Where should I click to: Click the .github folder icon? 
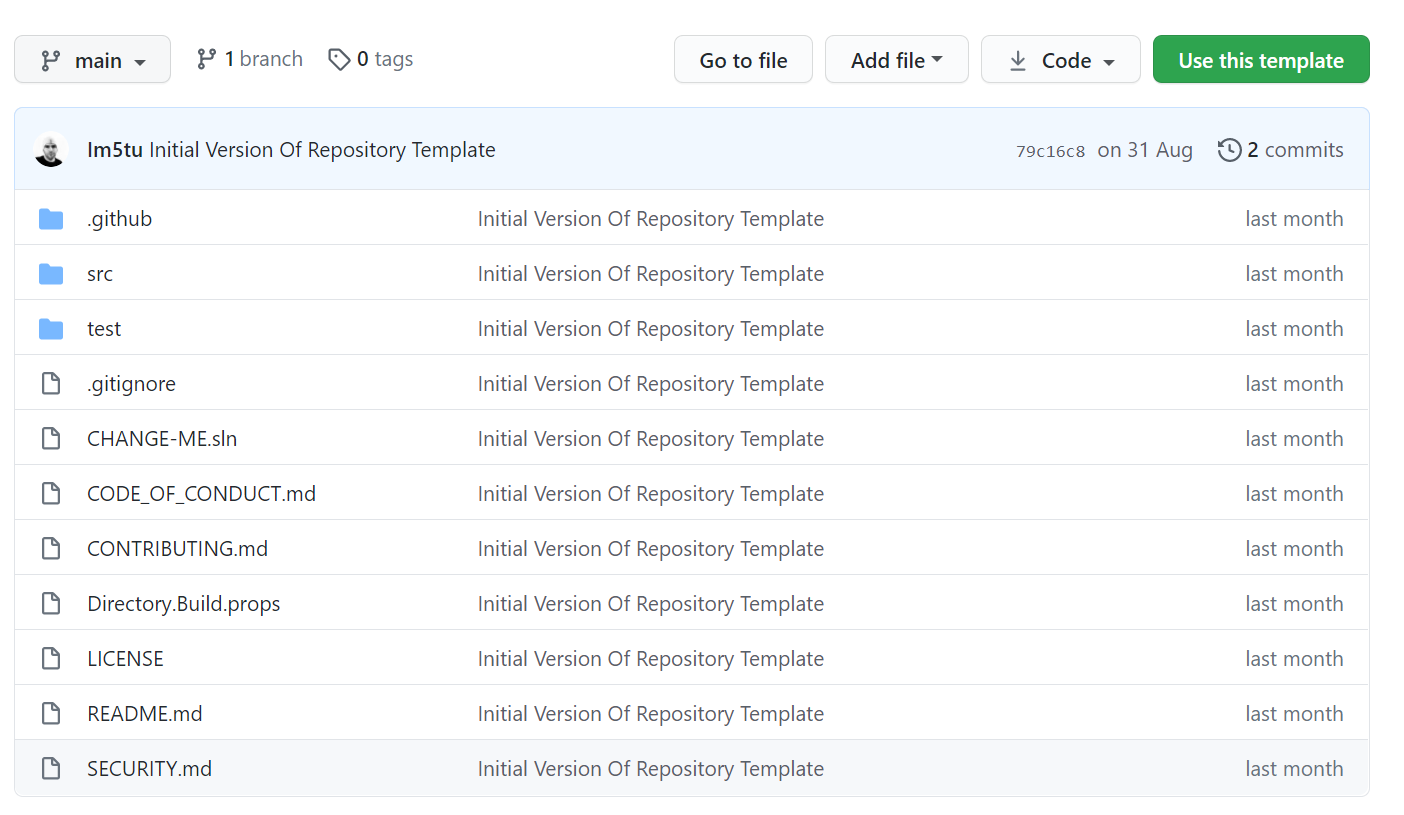click(x=50, y=219)
